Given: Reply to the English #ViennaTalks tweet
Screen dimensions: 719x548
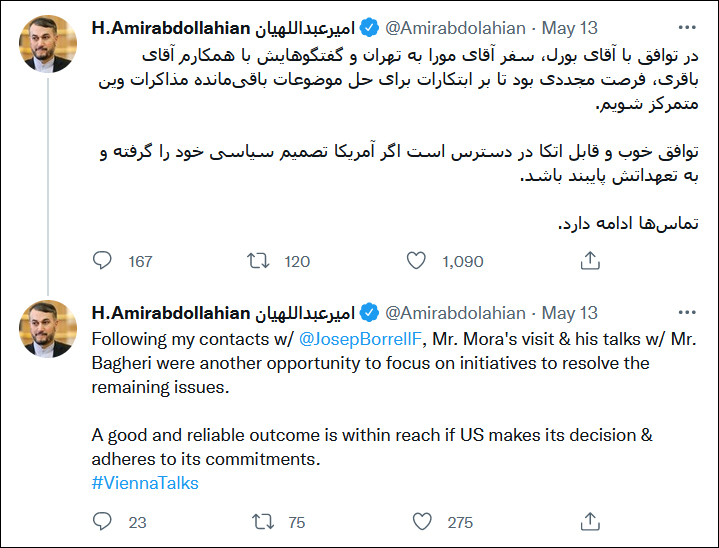Looking at the screenshot, I should 103,521.
